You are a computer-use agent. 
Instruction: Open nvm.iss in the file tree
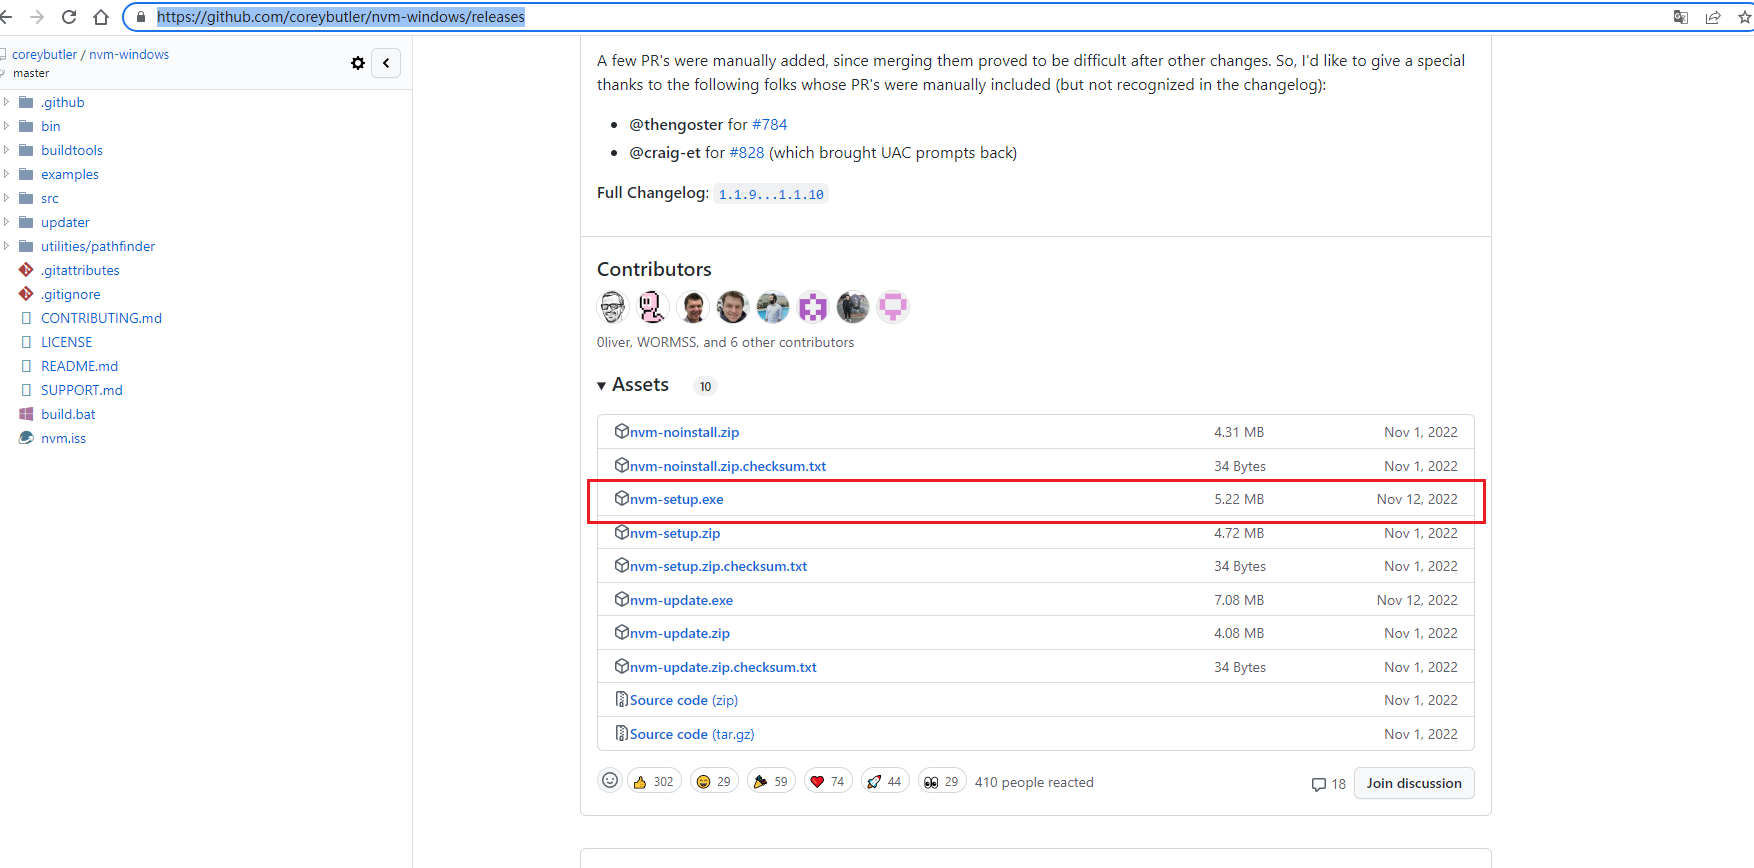pos(63,438)
